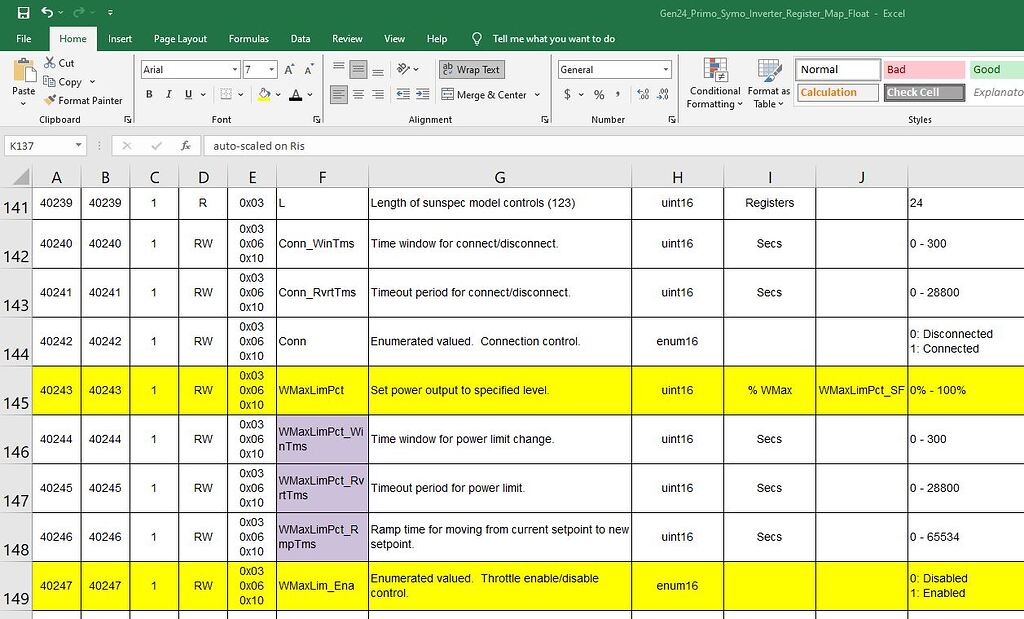Screen dimensions: 1024x619
Task: Click the Insert Function fx icon
Action: coord(185,146)
